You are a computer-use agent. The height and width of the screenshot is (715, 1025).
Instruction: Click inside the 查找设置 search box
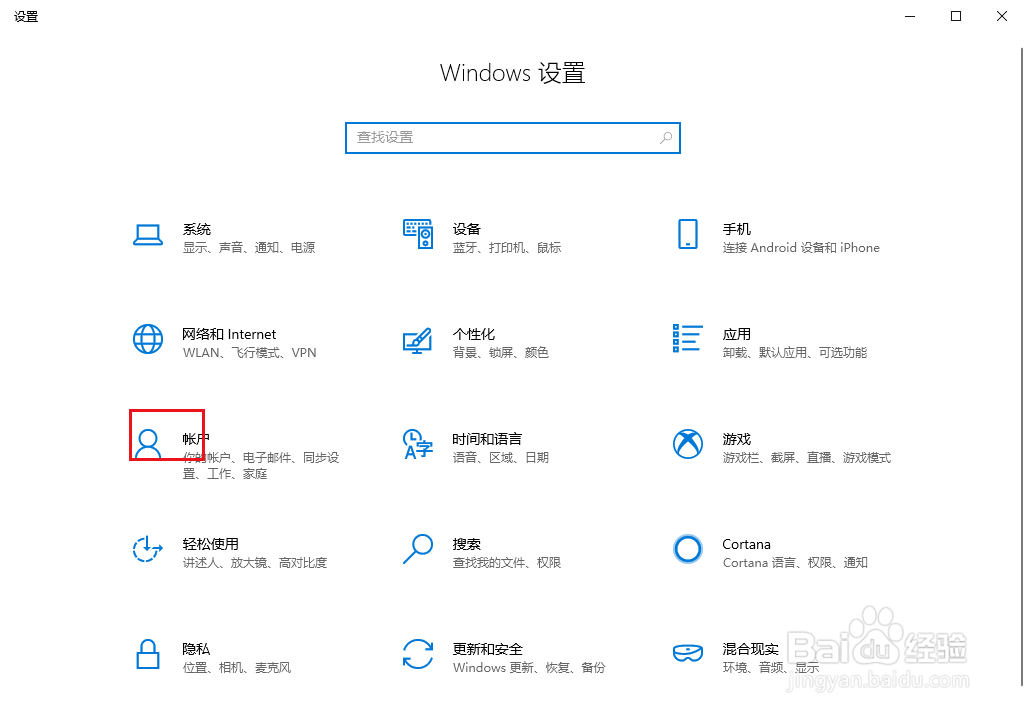tap(512, 137)
